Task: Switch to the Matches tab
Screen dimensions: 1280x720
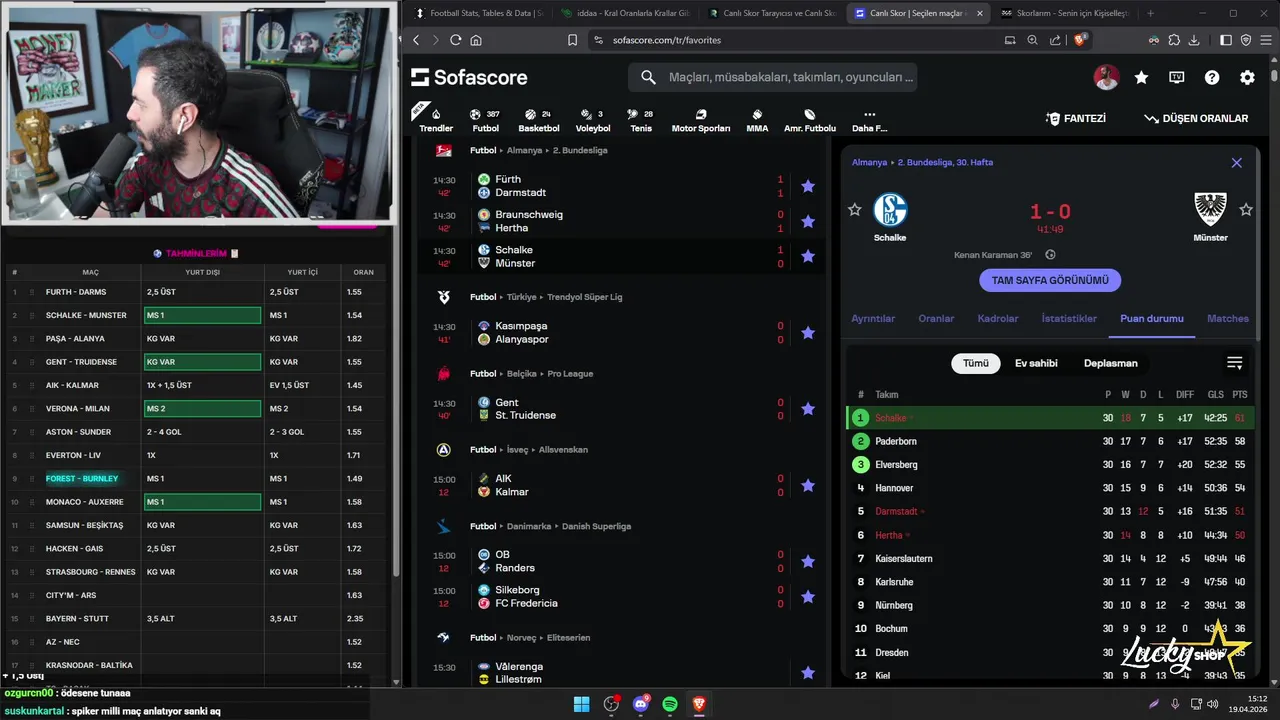Action: click(x=1228, y=319)
